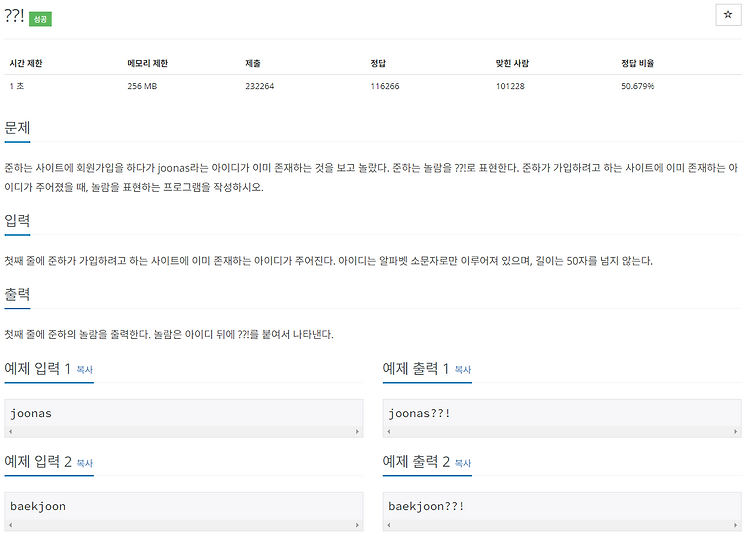Click right scroll arrow under joonas??! output box
The image size is (750, 541).
coord(736,431)
